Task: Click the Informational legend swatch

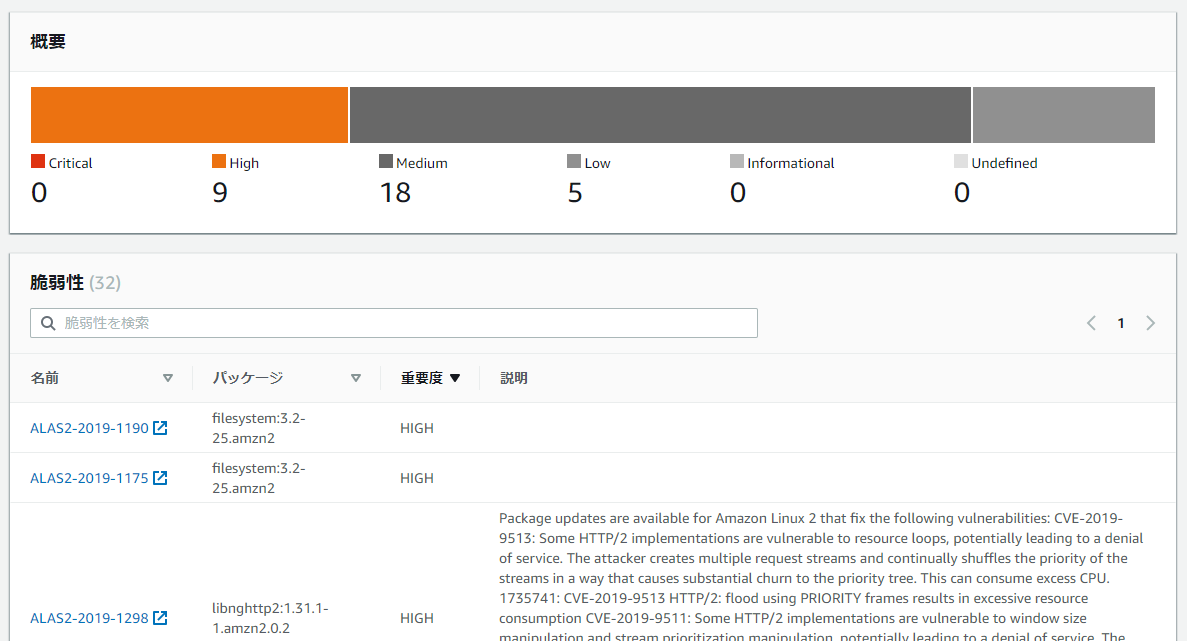Action: pyautogui.click(x=737, y=161)
